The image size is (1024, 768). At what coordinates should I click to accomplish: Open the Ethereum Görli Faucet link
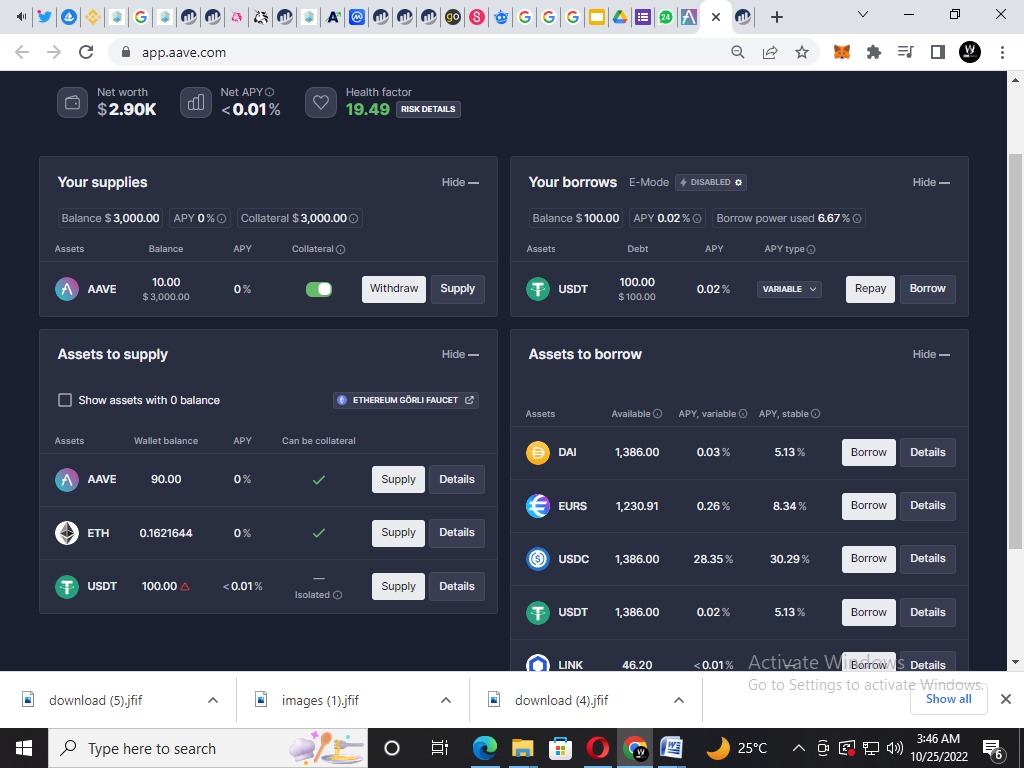tap(405, 399)
